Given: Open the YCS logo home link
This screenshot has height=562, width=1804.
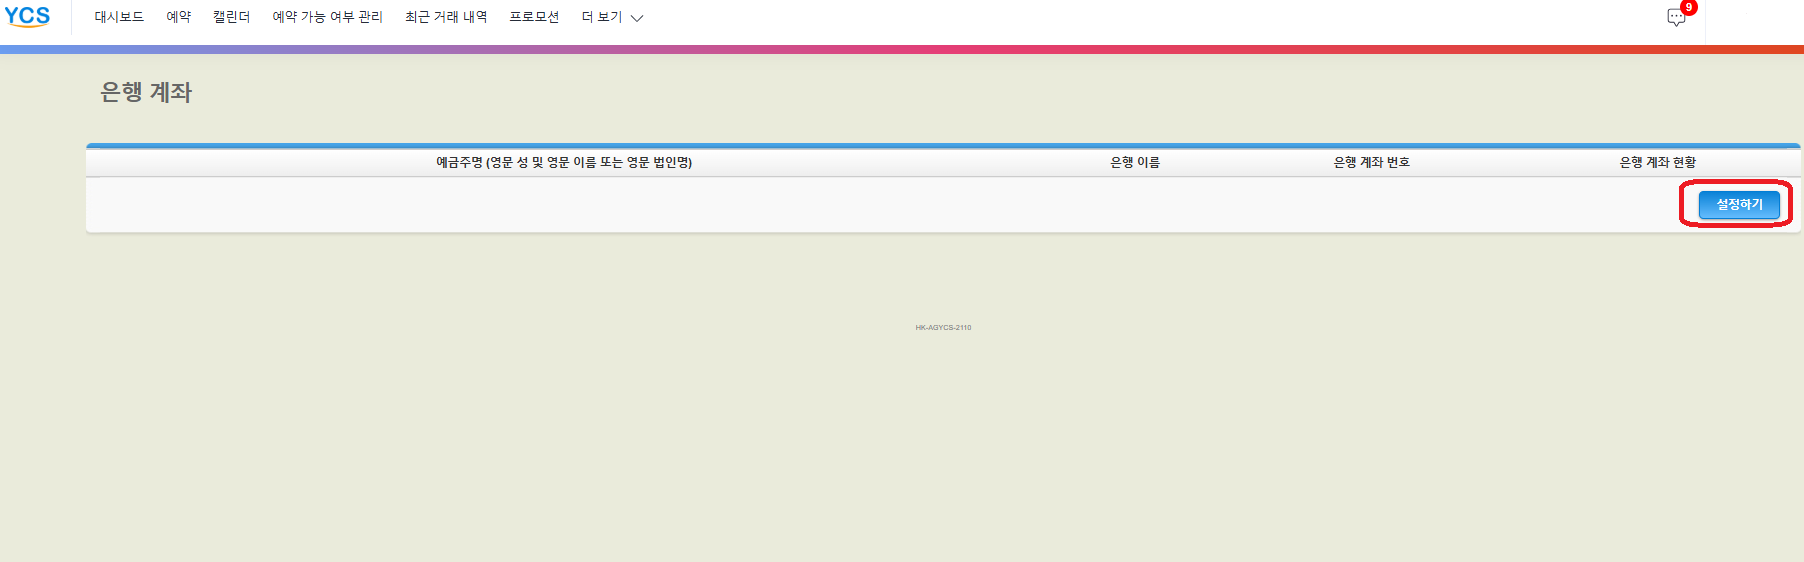Looking at the screenshot, I should [27, 16].
